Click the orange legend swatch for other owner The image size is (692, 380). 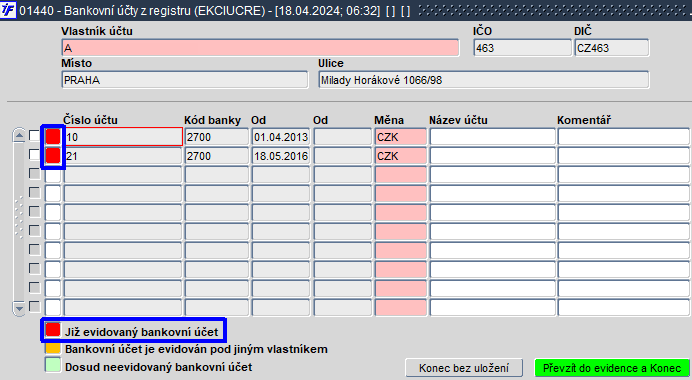tap(53, 348)
